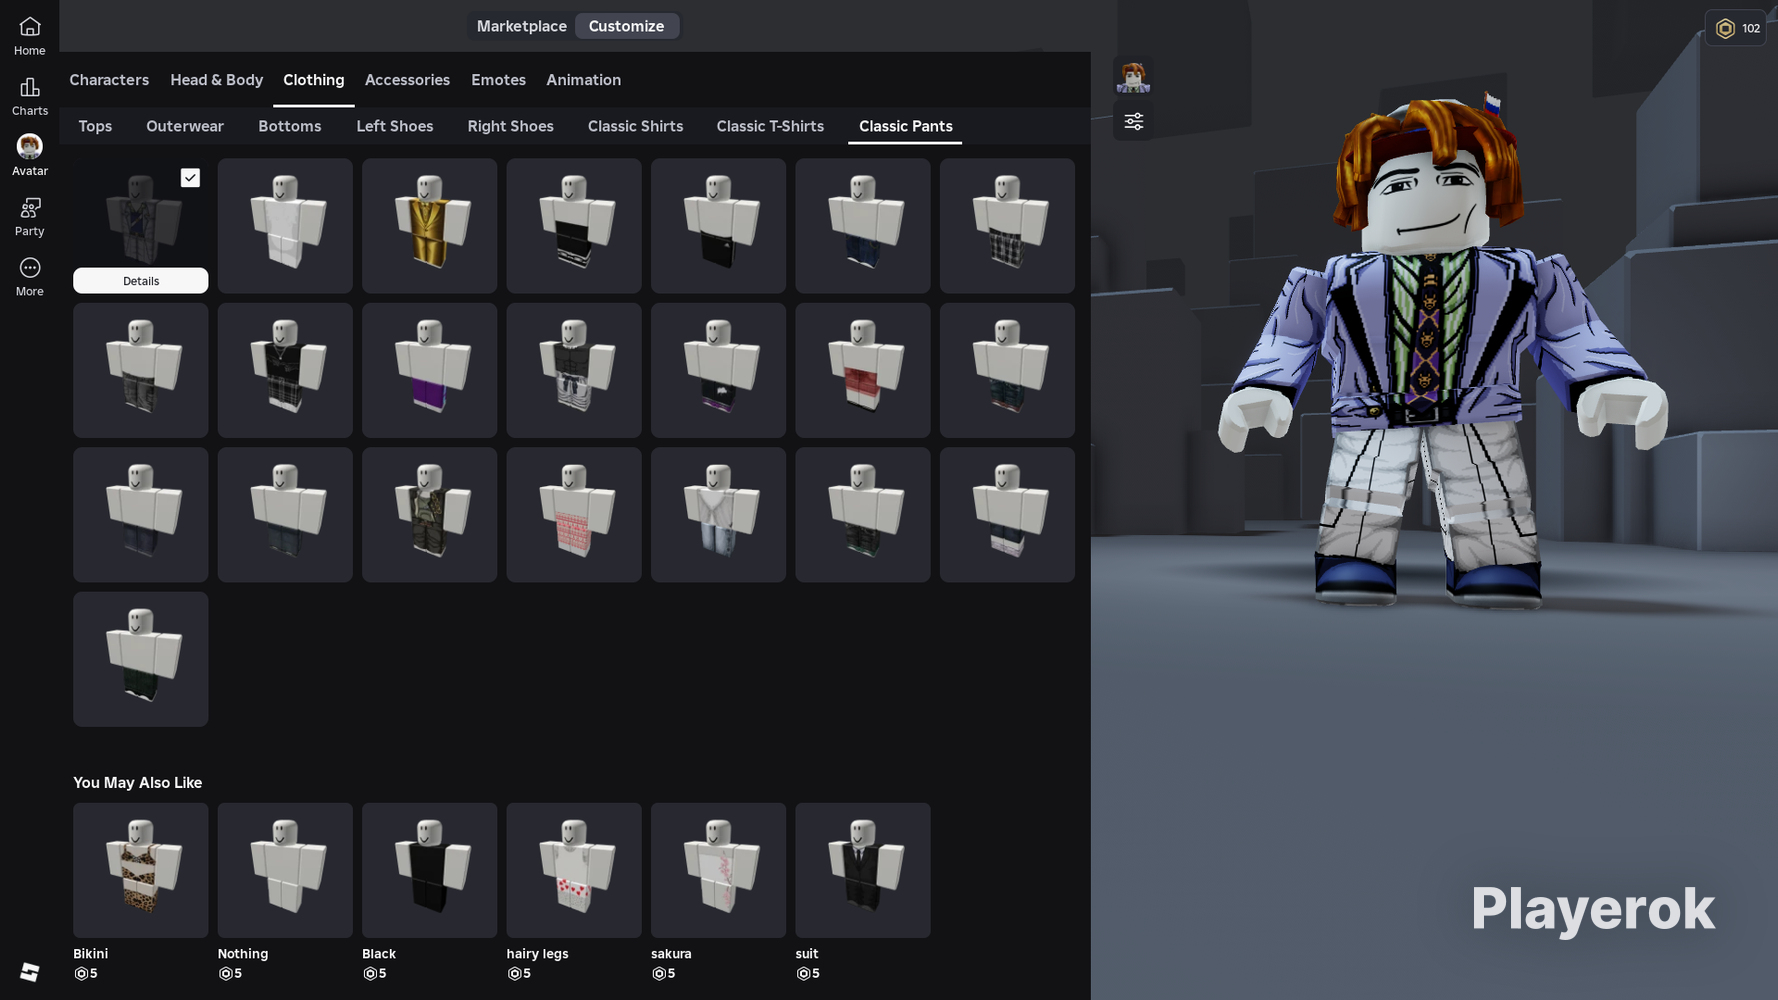Click the suit item name
The width and height of the screenshot is (1778, 1000).
[807, 954]
